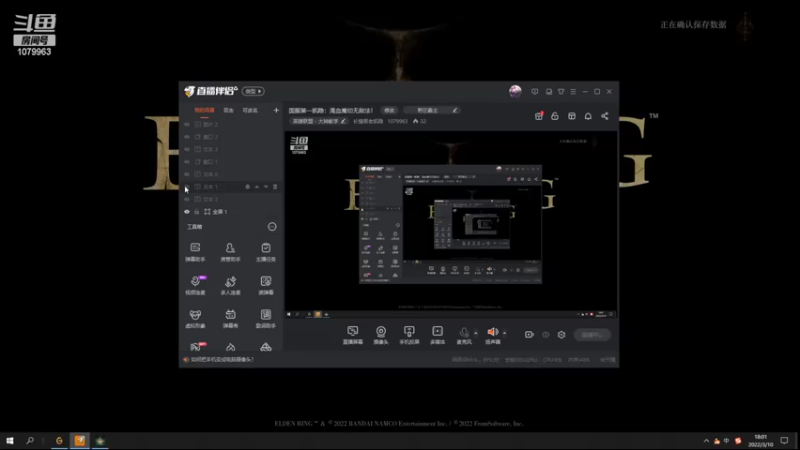Screen dimensions: 800x450
Task: Click the 修改 button beside the stream title
Action: click(x=389, y=110)
